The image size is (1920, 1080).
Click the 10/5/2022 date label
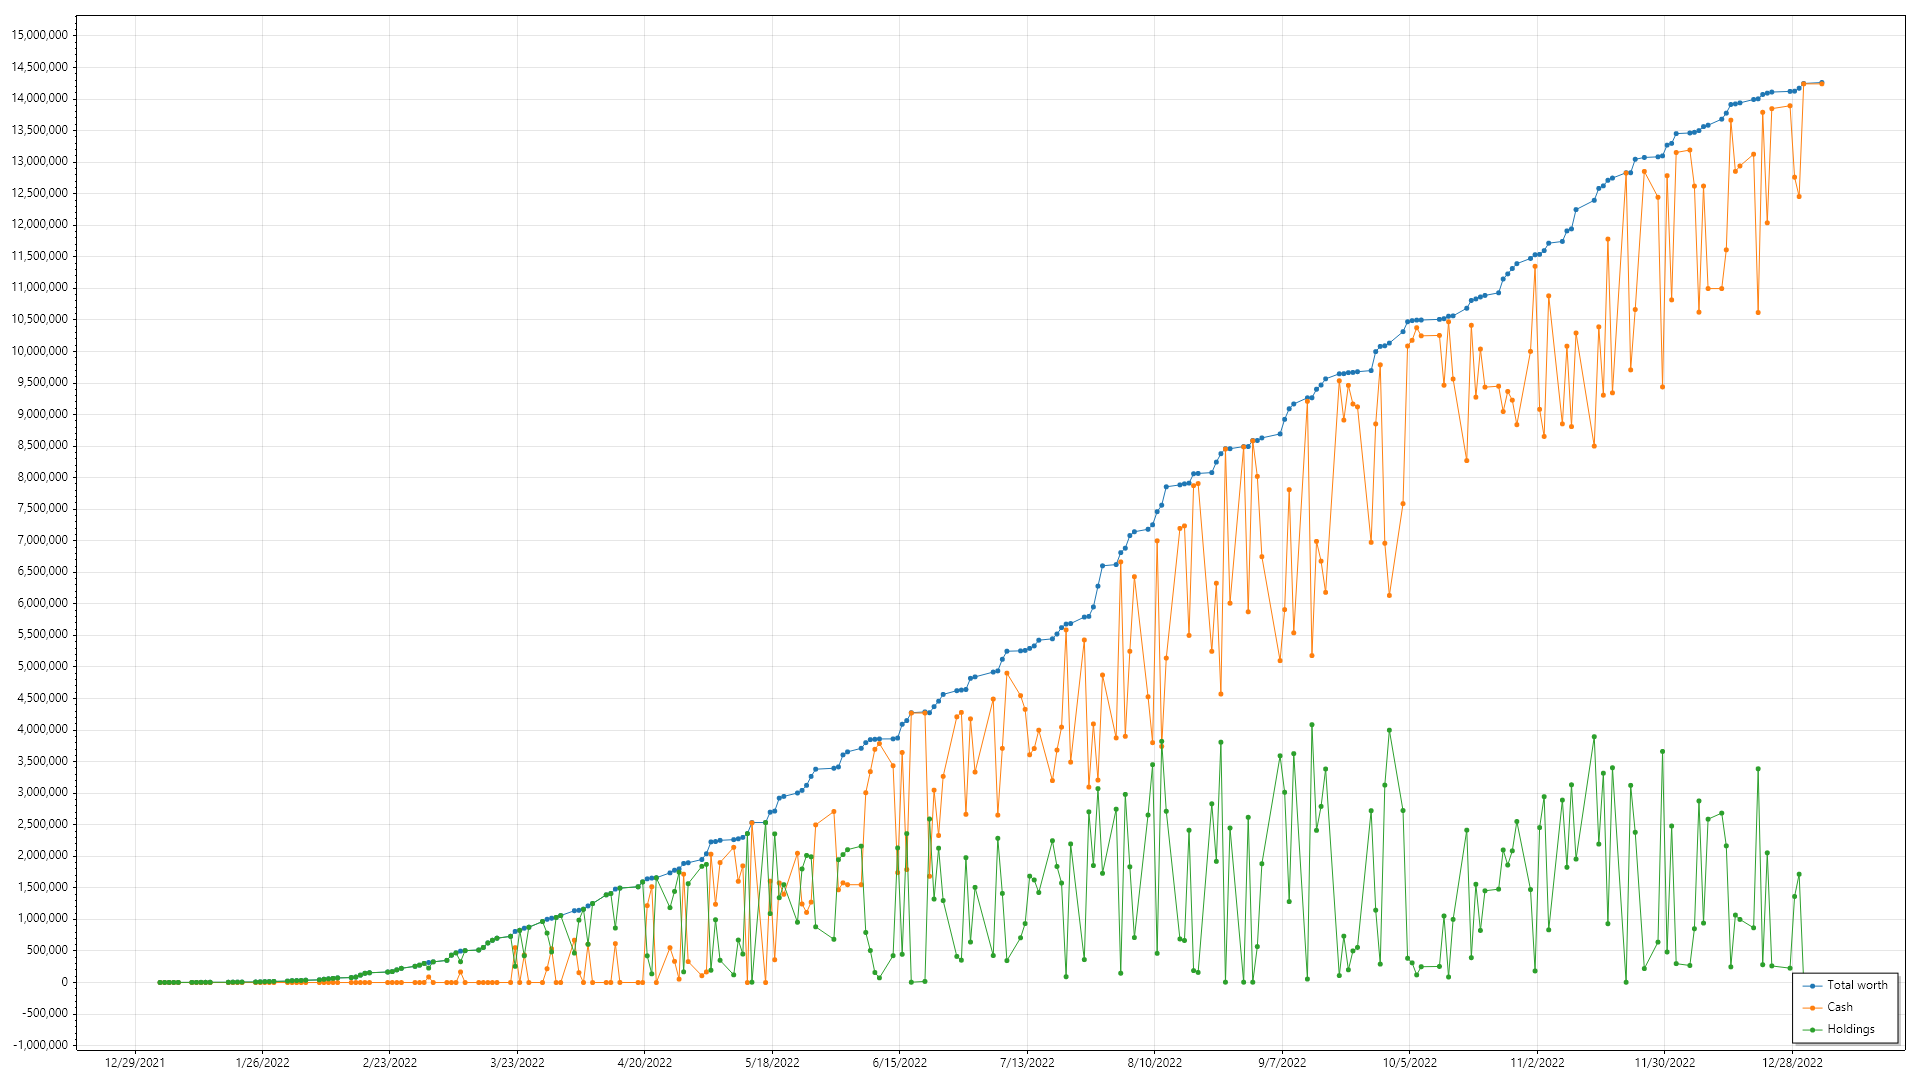point(1410,1063)
